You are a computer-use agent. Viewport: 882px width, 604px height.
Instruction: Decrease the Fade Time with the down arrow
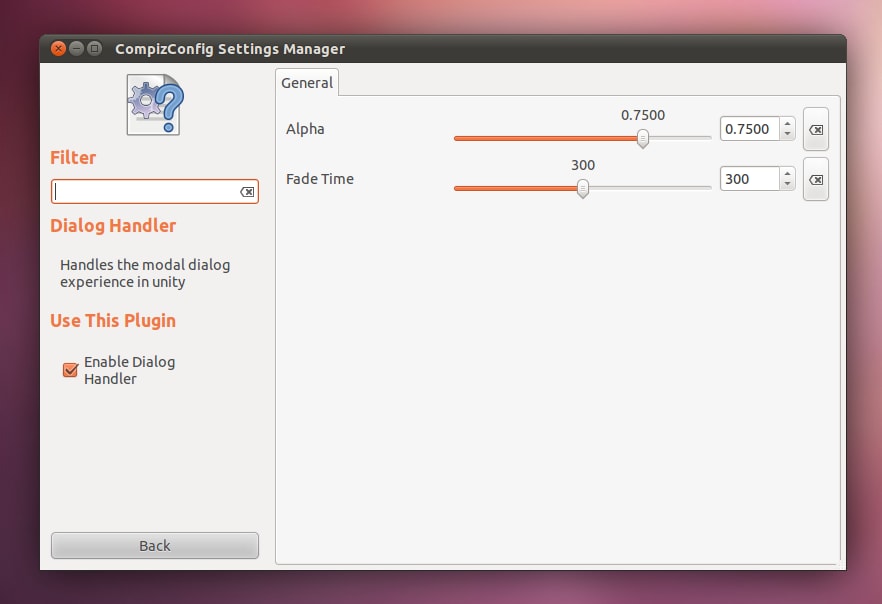click(x=788, y=184)
